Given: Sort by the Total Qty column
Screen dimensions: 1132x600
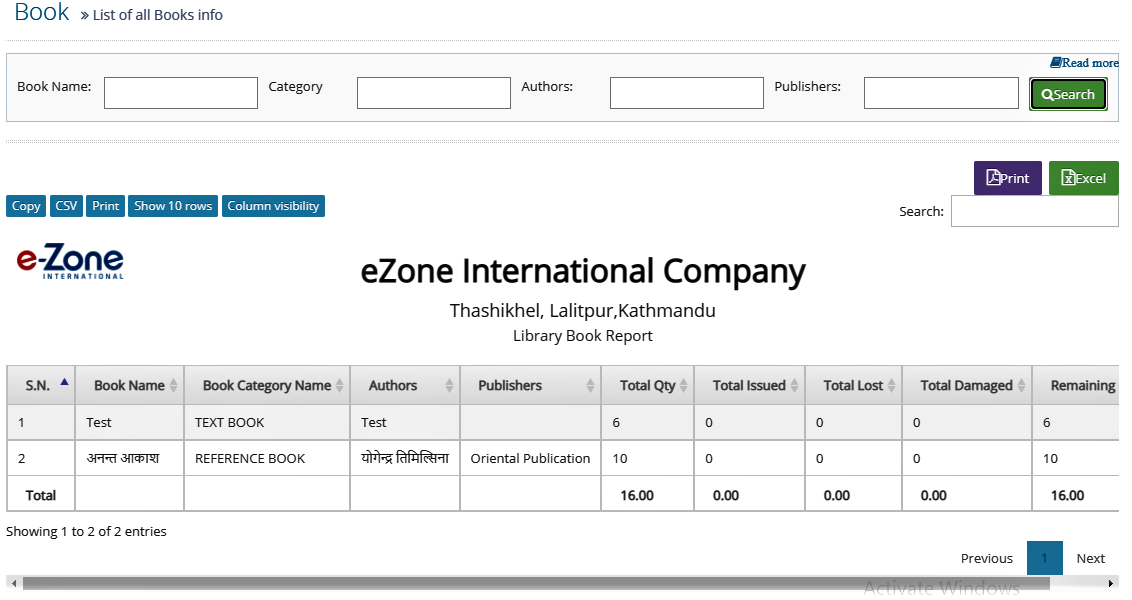Looking at the screenshot, I should (x=648, y=386).
